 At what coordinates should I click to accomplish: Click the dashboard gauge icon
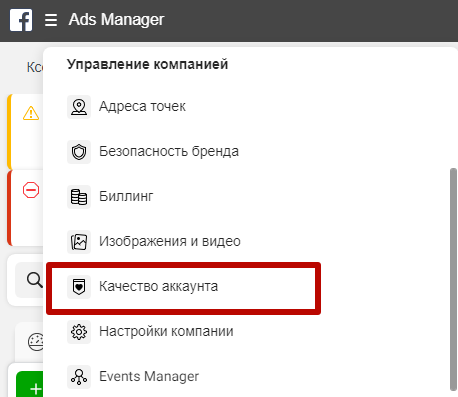(36, 342)
